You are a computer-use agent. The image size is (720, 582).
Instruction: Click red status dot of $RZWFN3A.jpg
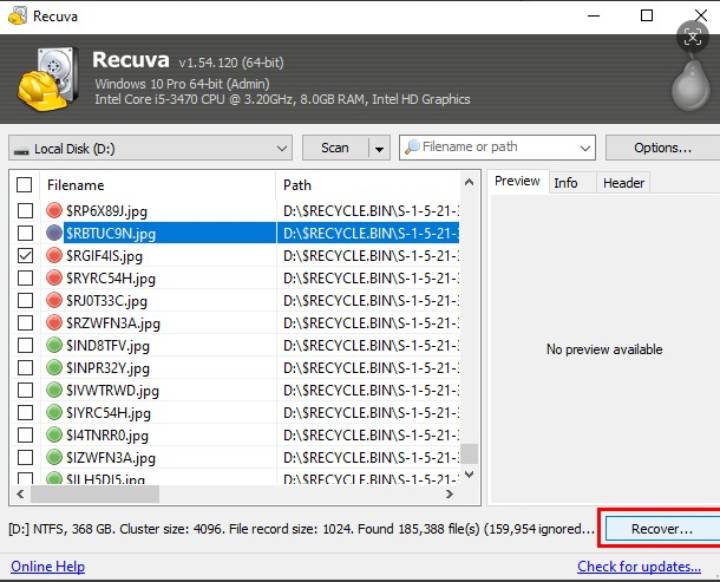tap(54, 323)
